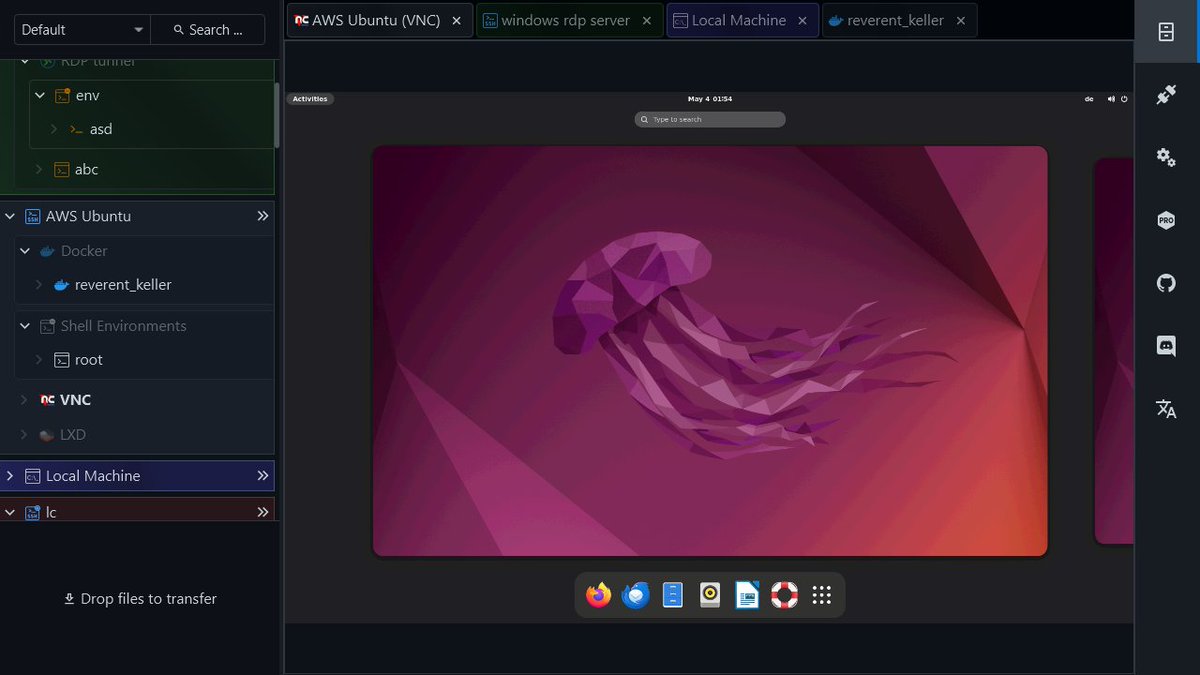Expand the LXD tree node
Viewport: 1200px width, 675px height.
25,435
